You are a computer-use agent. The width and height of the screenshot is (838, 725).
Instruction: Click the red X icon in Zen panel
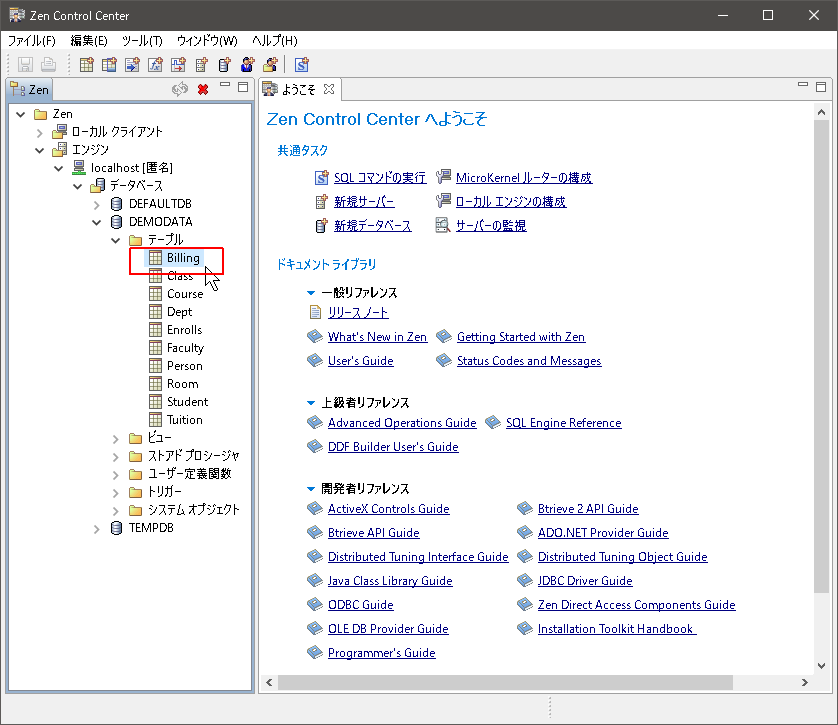click(203, 89)
